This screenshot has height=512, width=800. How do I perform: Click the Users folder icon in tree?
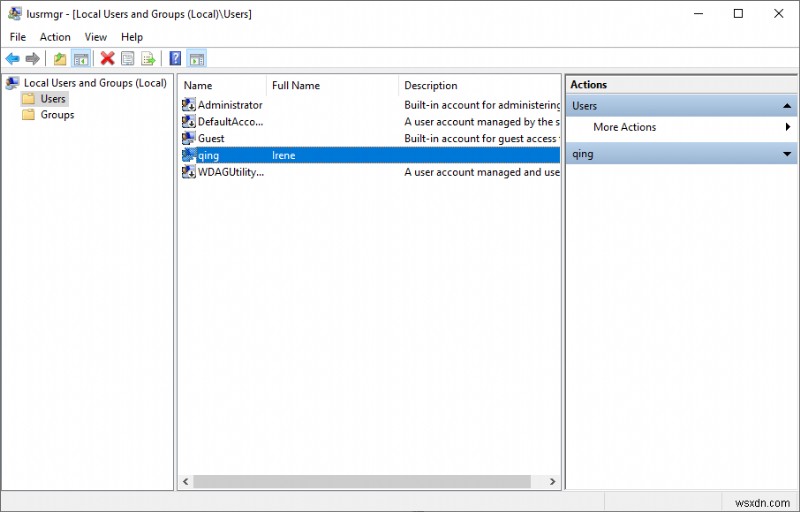pyautogui.click(x=29, y=98)
